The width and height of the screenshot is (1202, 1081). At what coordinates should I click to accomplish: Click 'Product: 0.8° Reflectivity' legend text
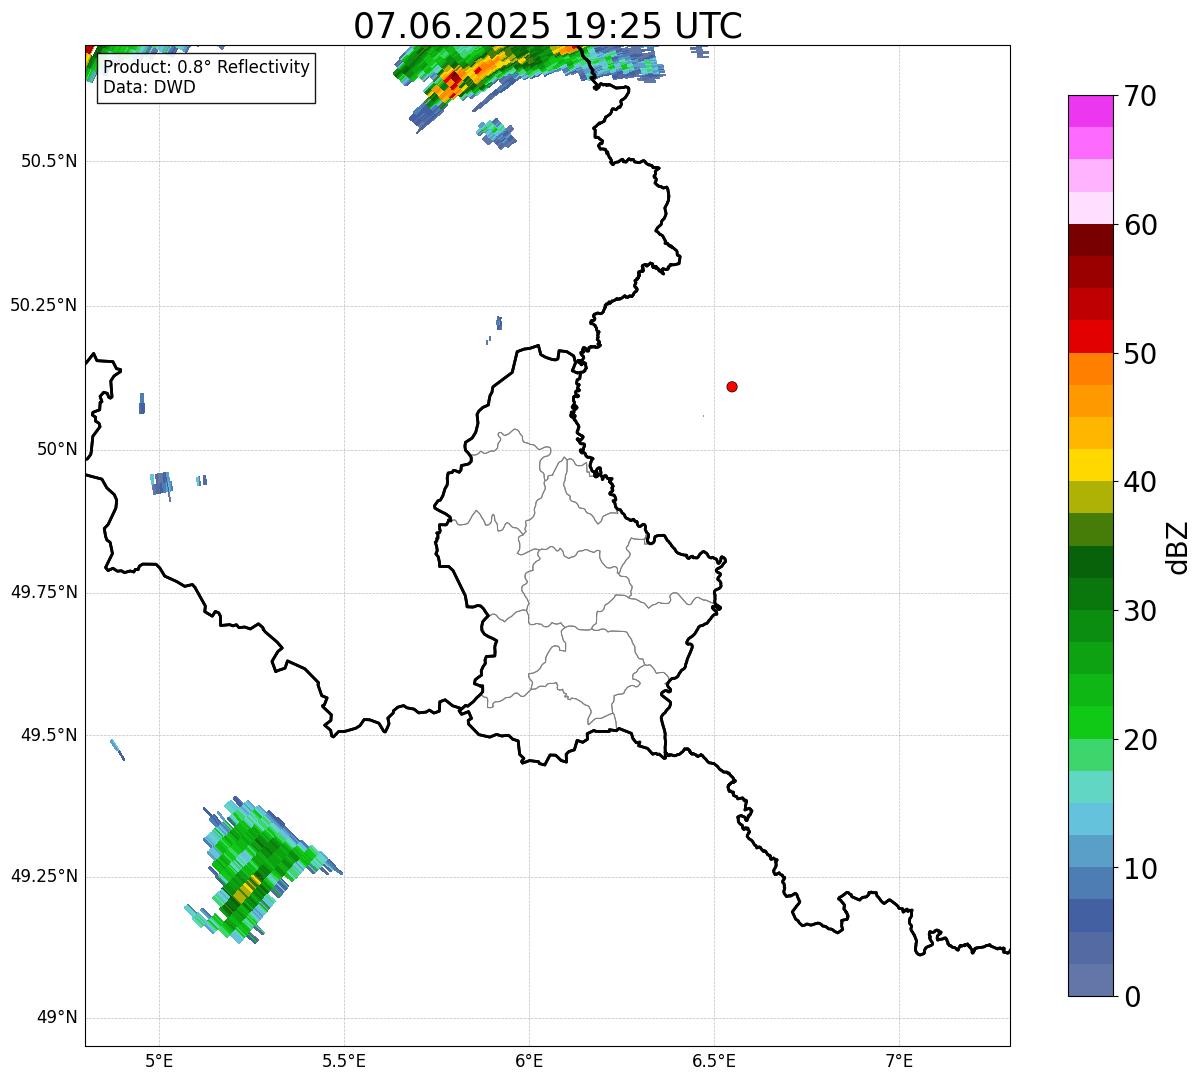click(x=207, y=68)
